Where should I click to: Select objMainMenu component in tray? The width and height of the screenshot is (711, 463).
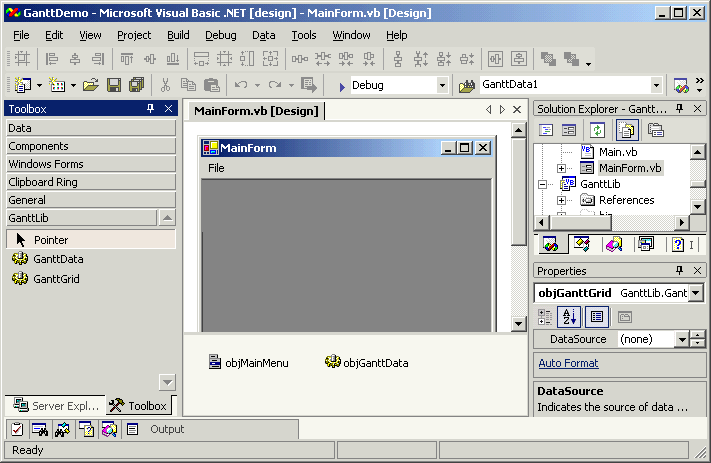(x=248, y=362)
